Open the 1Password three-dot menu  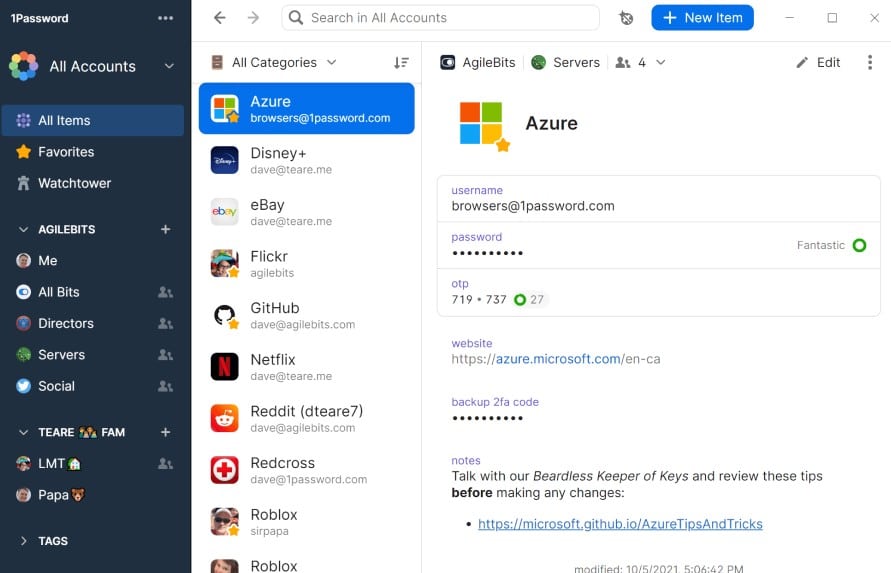point(165,18)
